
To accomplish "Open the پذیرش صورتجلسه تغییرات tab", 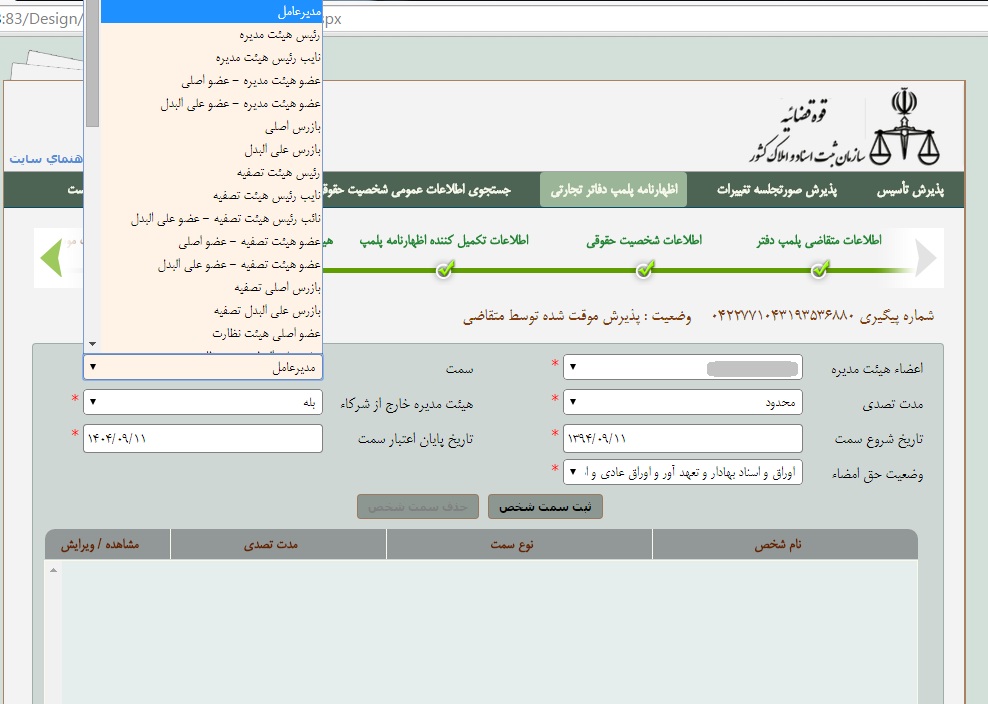I will click(777, 190).
